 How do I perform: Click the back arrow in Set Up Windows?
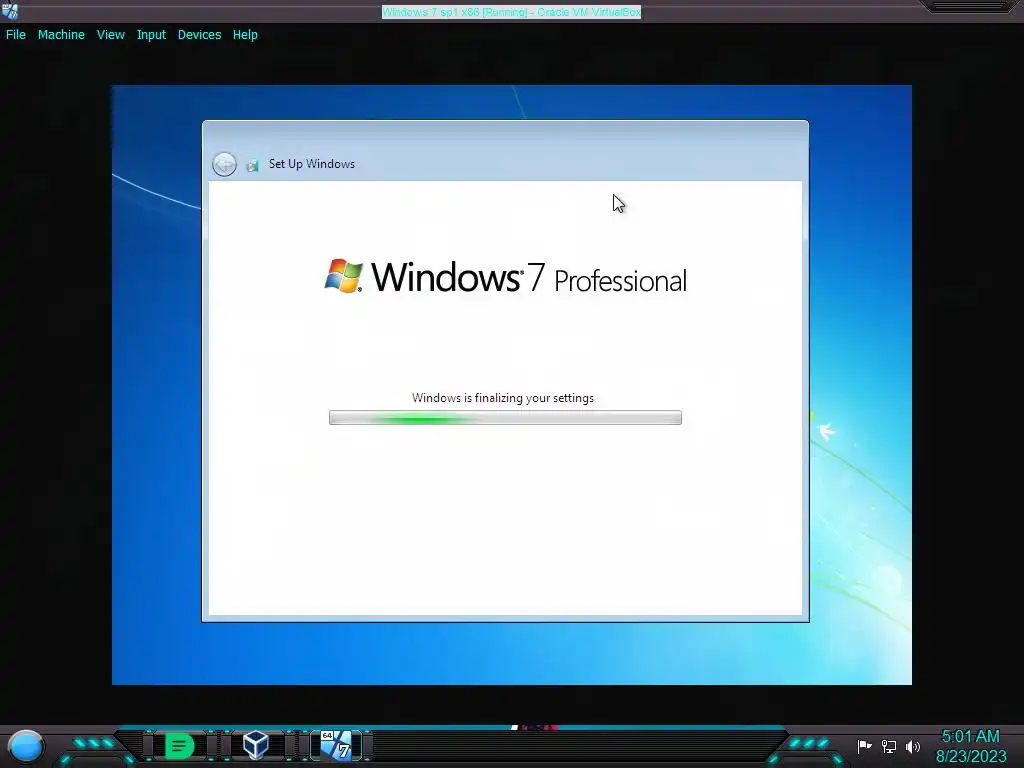(224, 164)
